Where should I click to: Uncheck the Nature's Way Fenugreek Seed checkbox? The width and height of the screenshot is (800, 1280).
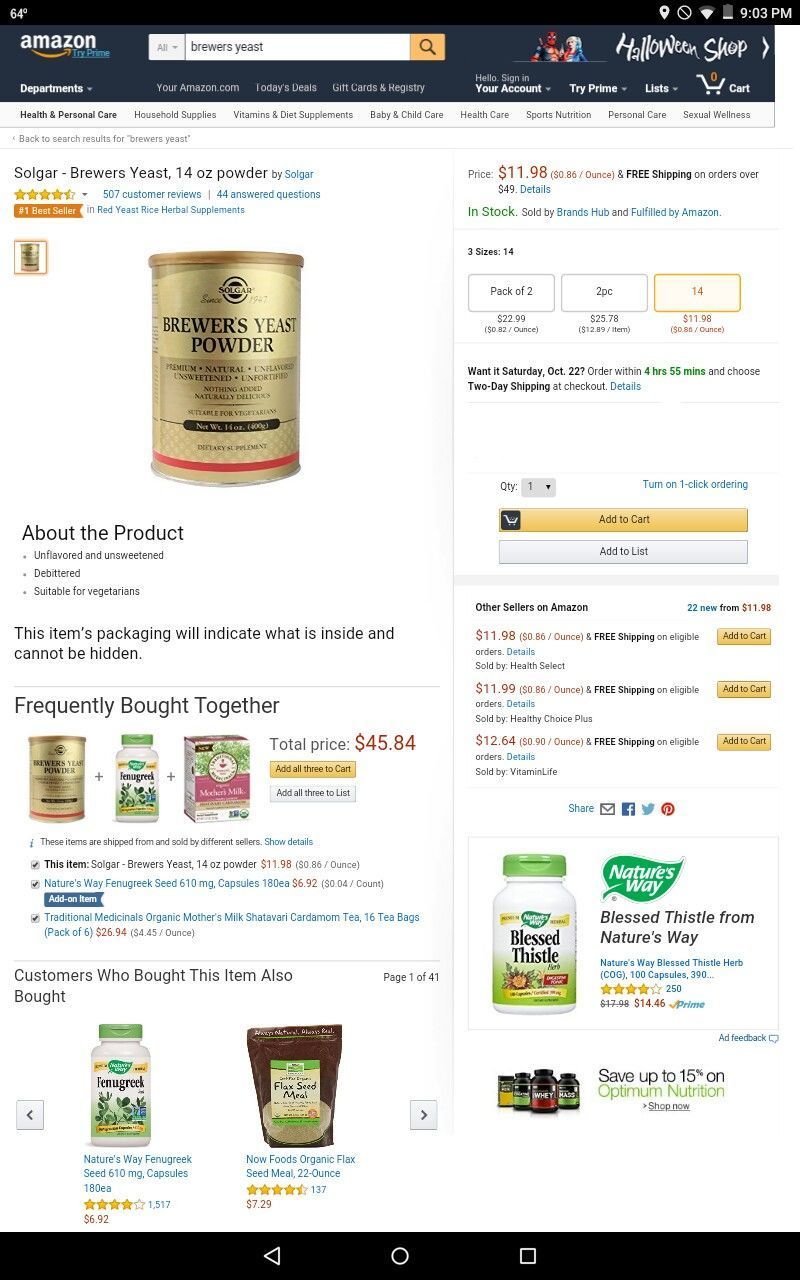point(35,884)
